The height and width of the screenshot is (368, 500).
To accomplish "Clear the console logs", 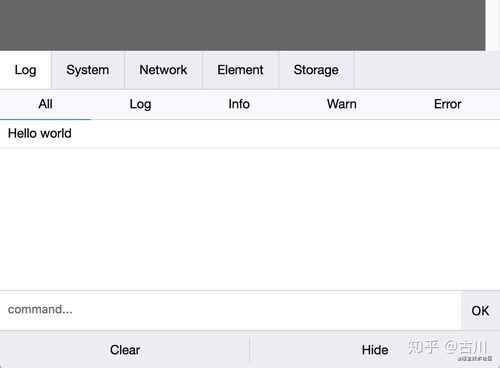I will click(125, 350).
